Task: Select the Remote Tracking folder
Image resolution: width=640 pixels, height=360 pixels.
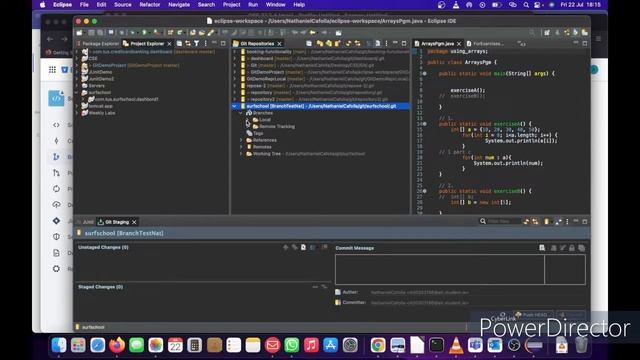Action: click(273, 127)
